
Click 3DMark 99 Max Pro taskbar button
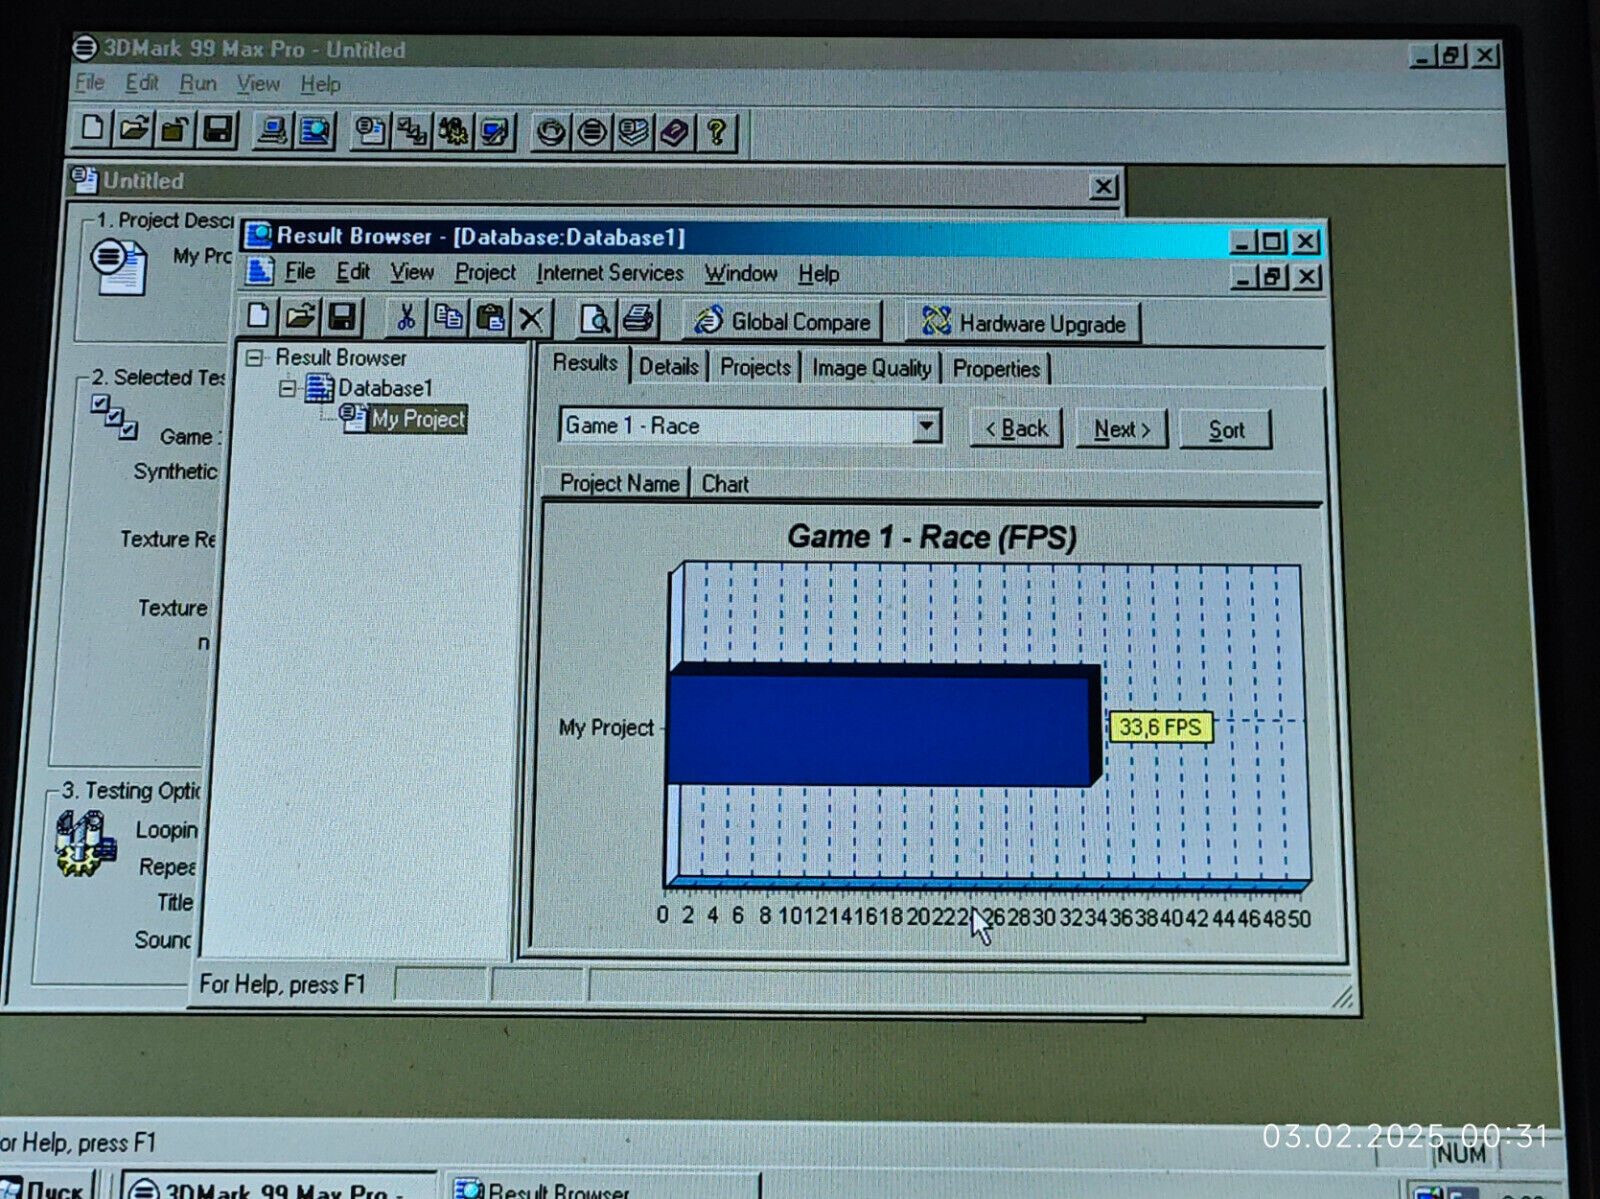tap(278, 1187)
